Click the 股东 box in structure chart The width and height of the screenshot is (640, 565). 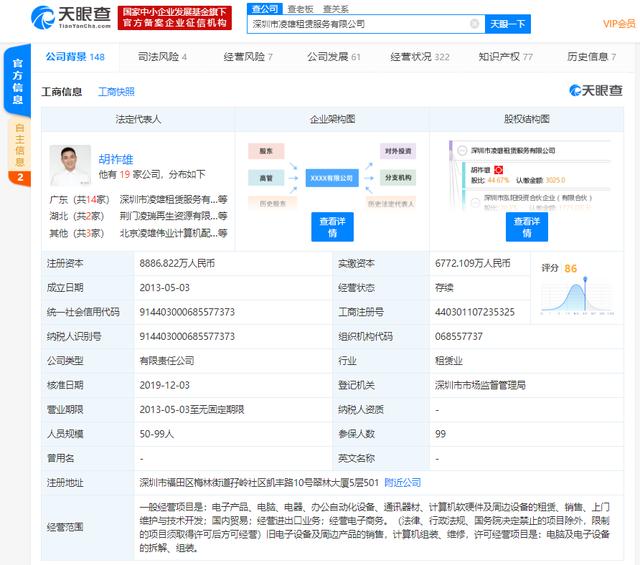pos(266,151)
